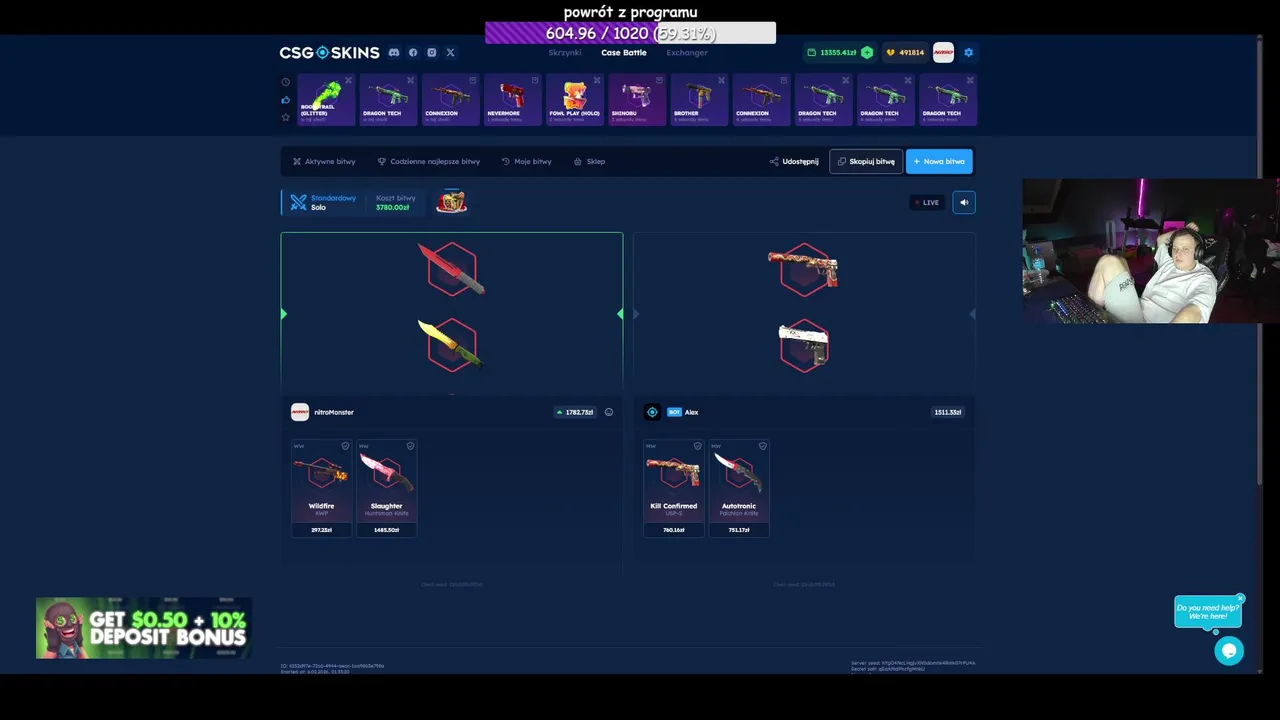The width and height of the screenshot is (1280, 720).
Task: Click the white pistol in Alex's spinner
Action: [803, 346]
